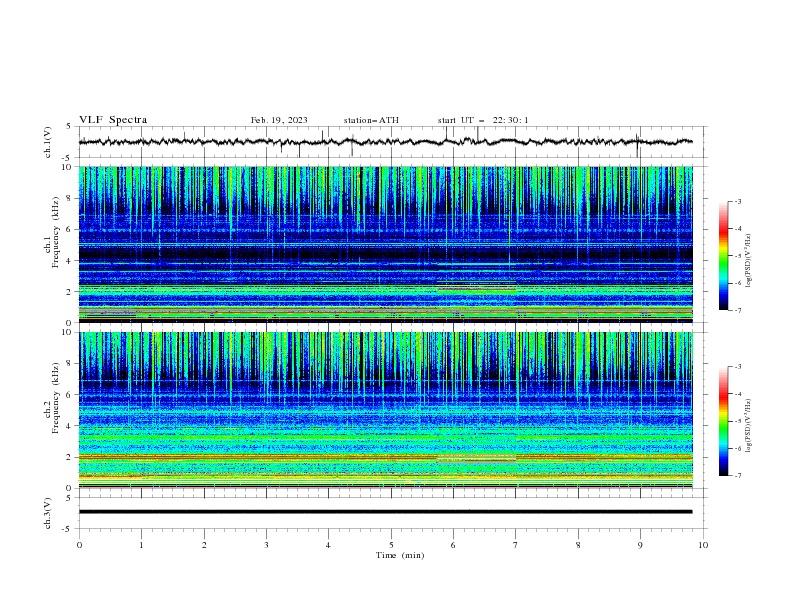Click the time axis tick label "7"
Viewport: 792px width, 612px height.
point(516,545)
